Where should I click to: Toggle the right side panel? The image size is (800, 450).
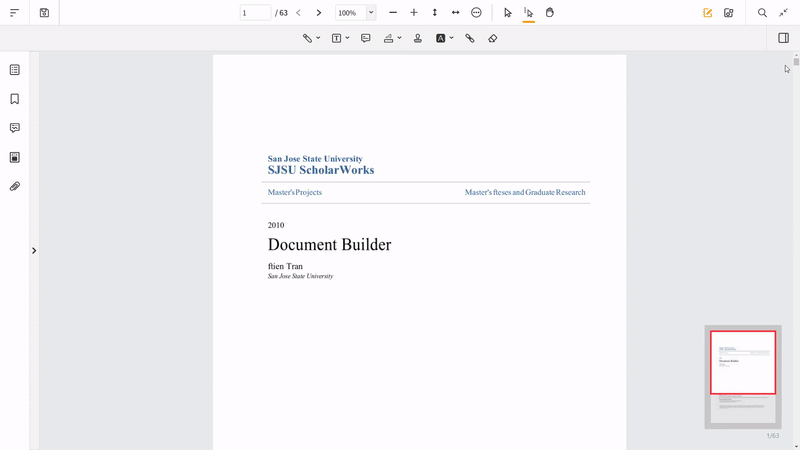point(783,38)
